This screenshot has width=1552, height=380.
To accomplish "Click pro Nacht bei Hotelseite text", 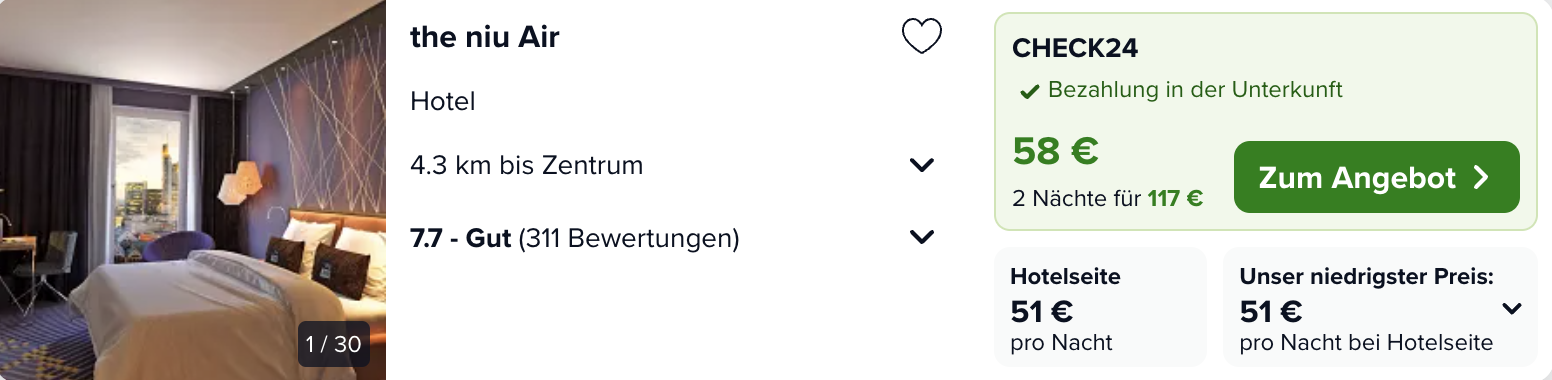I will coord(1366,343).
